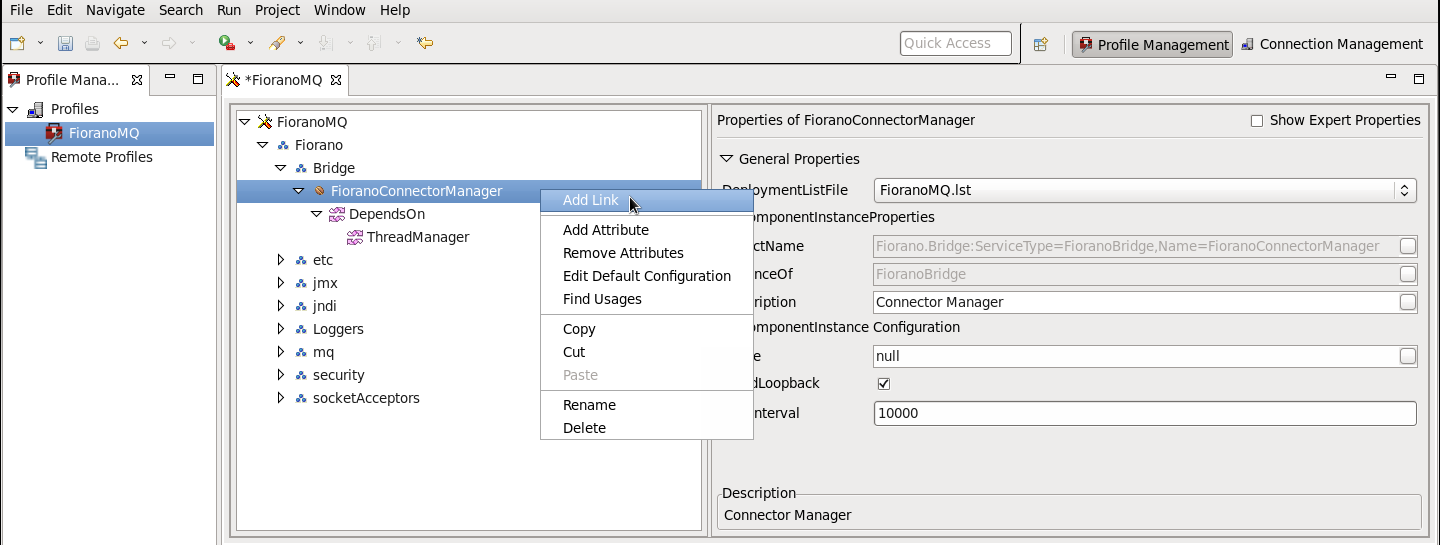Focus the Quick Access search field

pos(955,43)
